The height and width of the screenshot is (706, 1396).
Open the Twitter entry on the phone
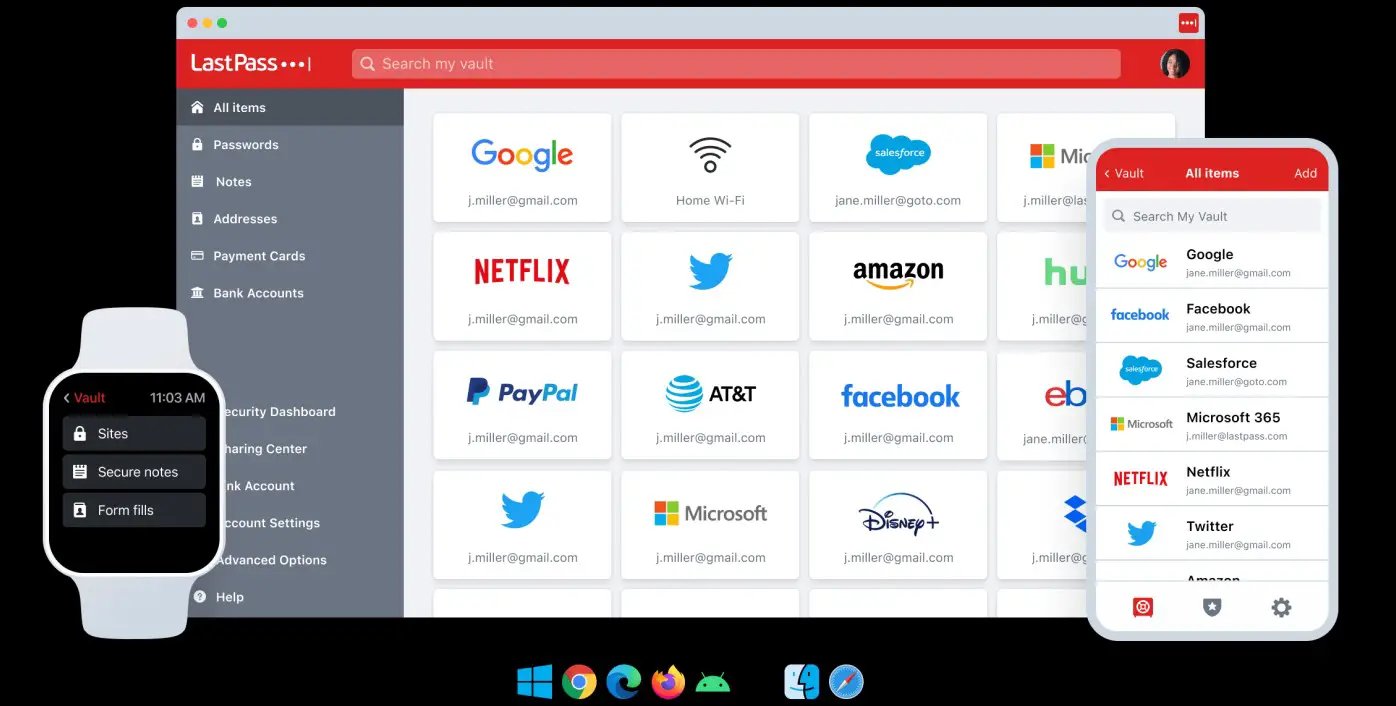click(1212, 533)
